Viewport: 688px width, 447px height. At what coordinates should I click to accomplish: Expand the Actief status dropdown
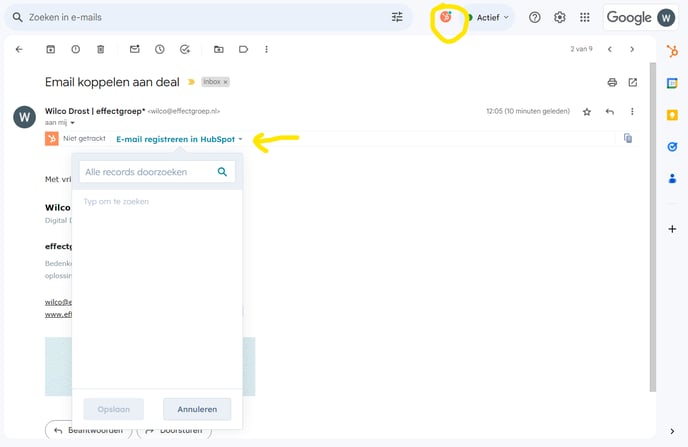point(489,17)
